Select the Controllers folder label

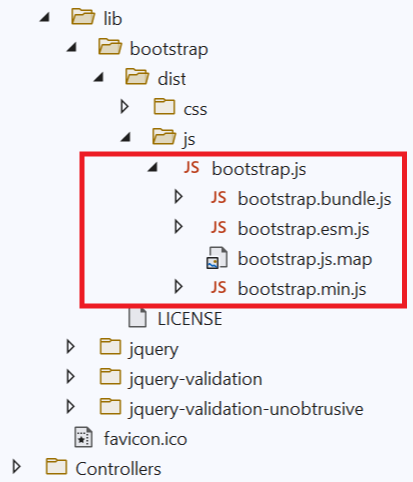pos(118,469)
